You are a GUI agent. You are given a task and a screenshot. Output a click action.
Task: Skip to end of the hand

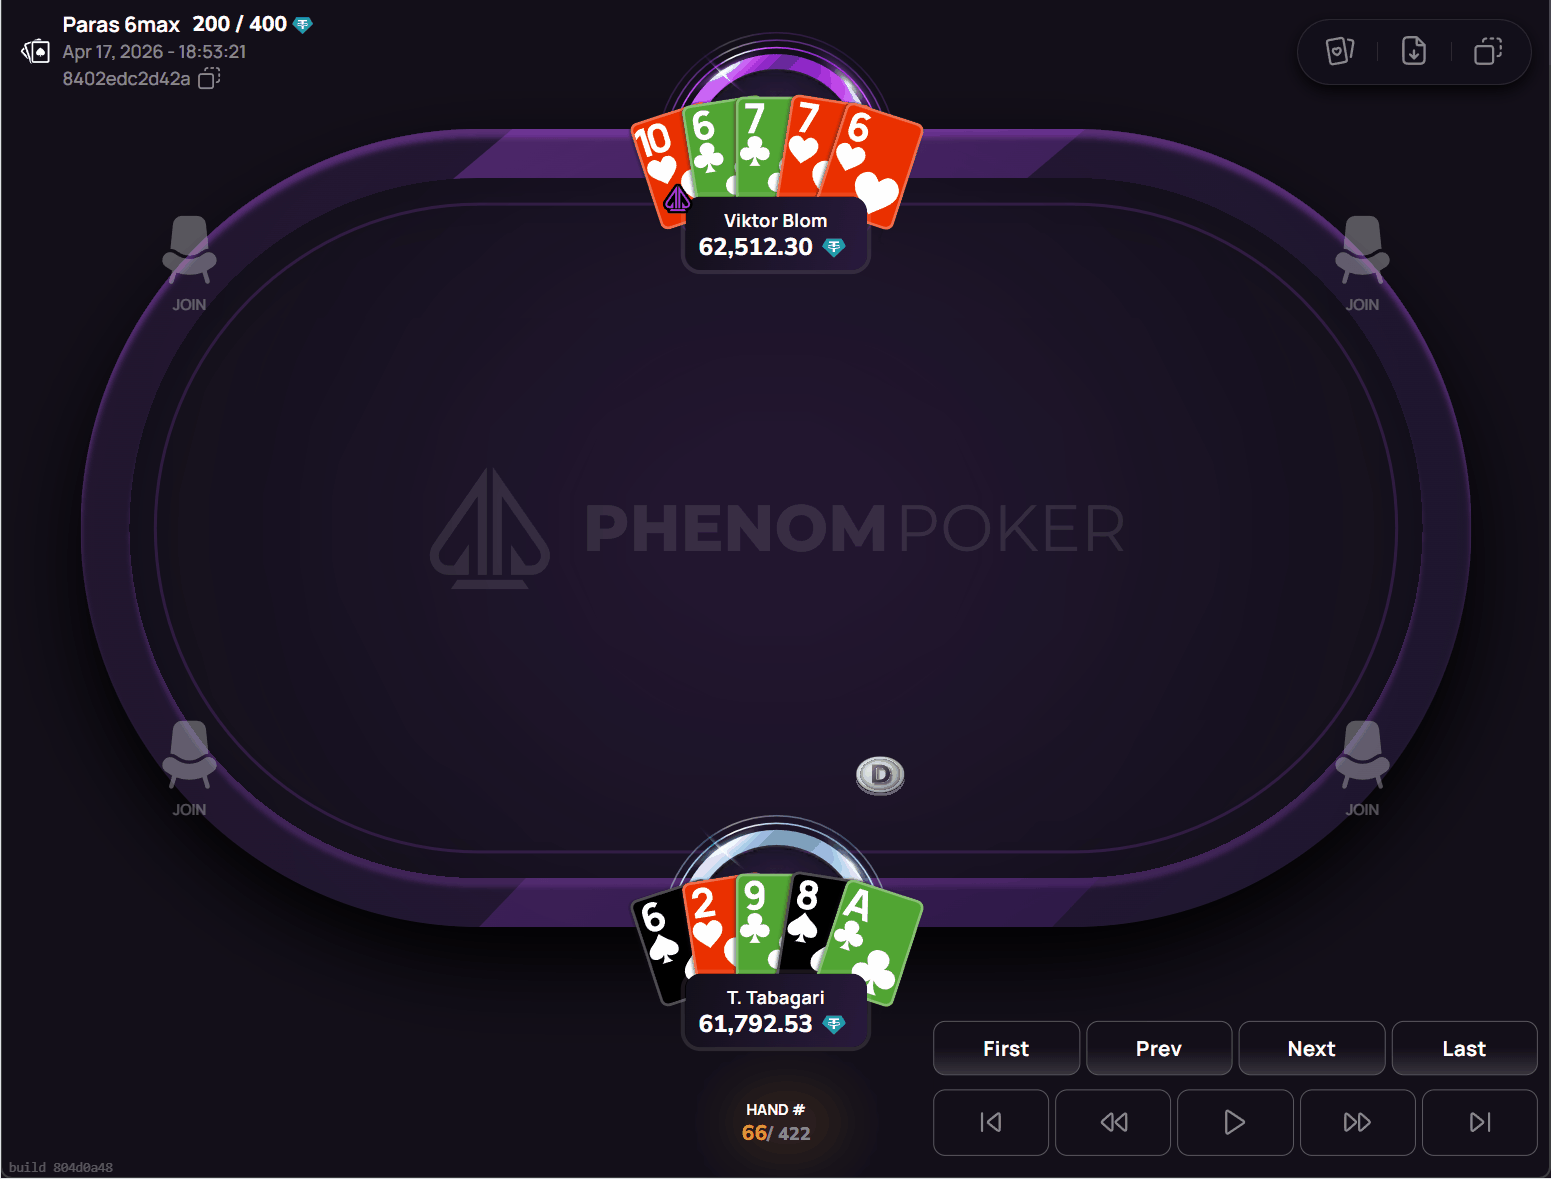click(x=1479, y=1122)
